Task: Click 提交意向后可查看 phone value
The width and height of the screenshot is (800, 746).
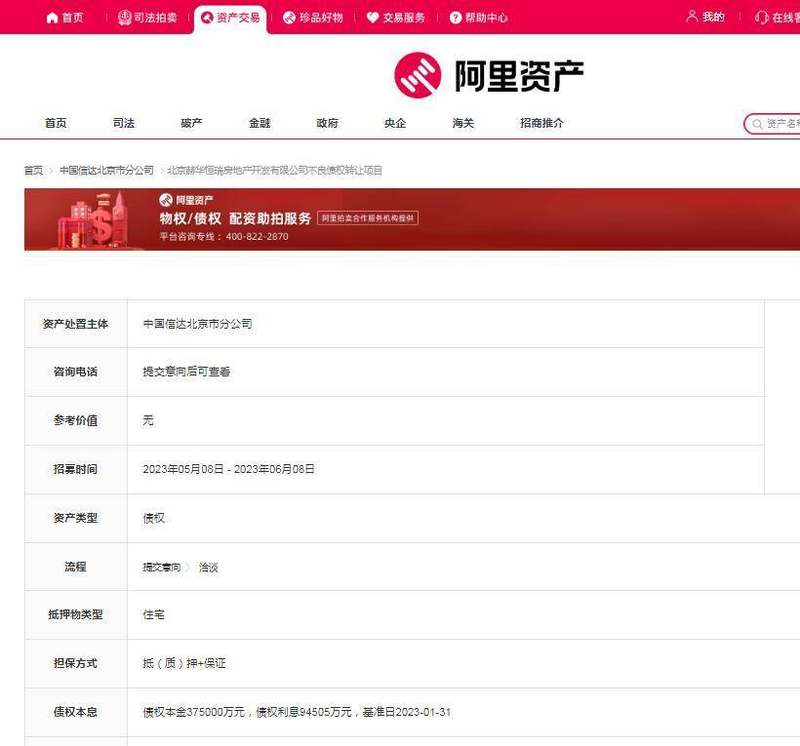Action: click(x=186, y=372)
